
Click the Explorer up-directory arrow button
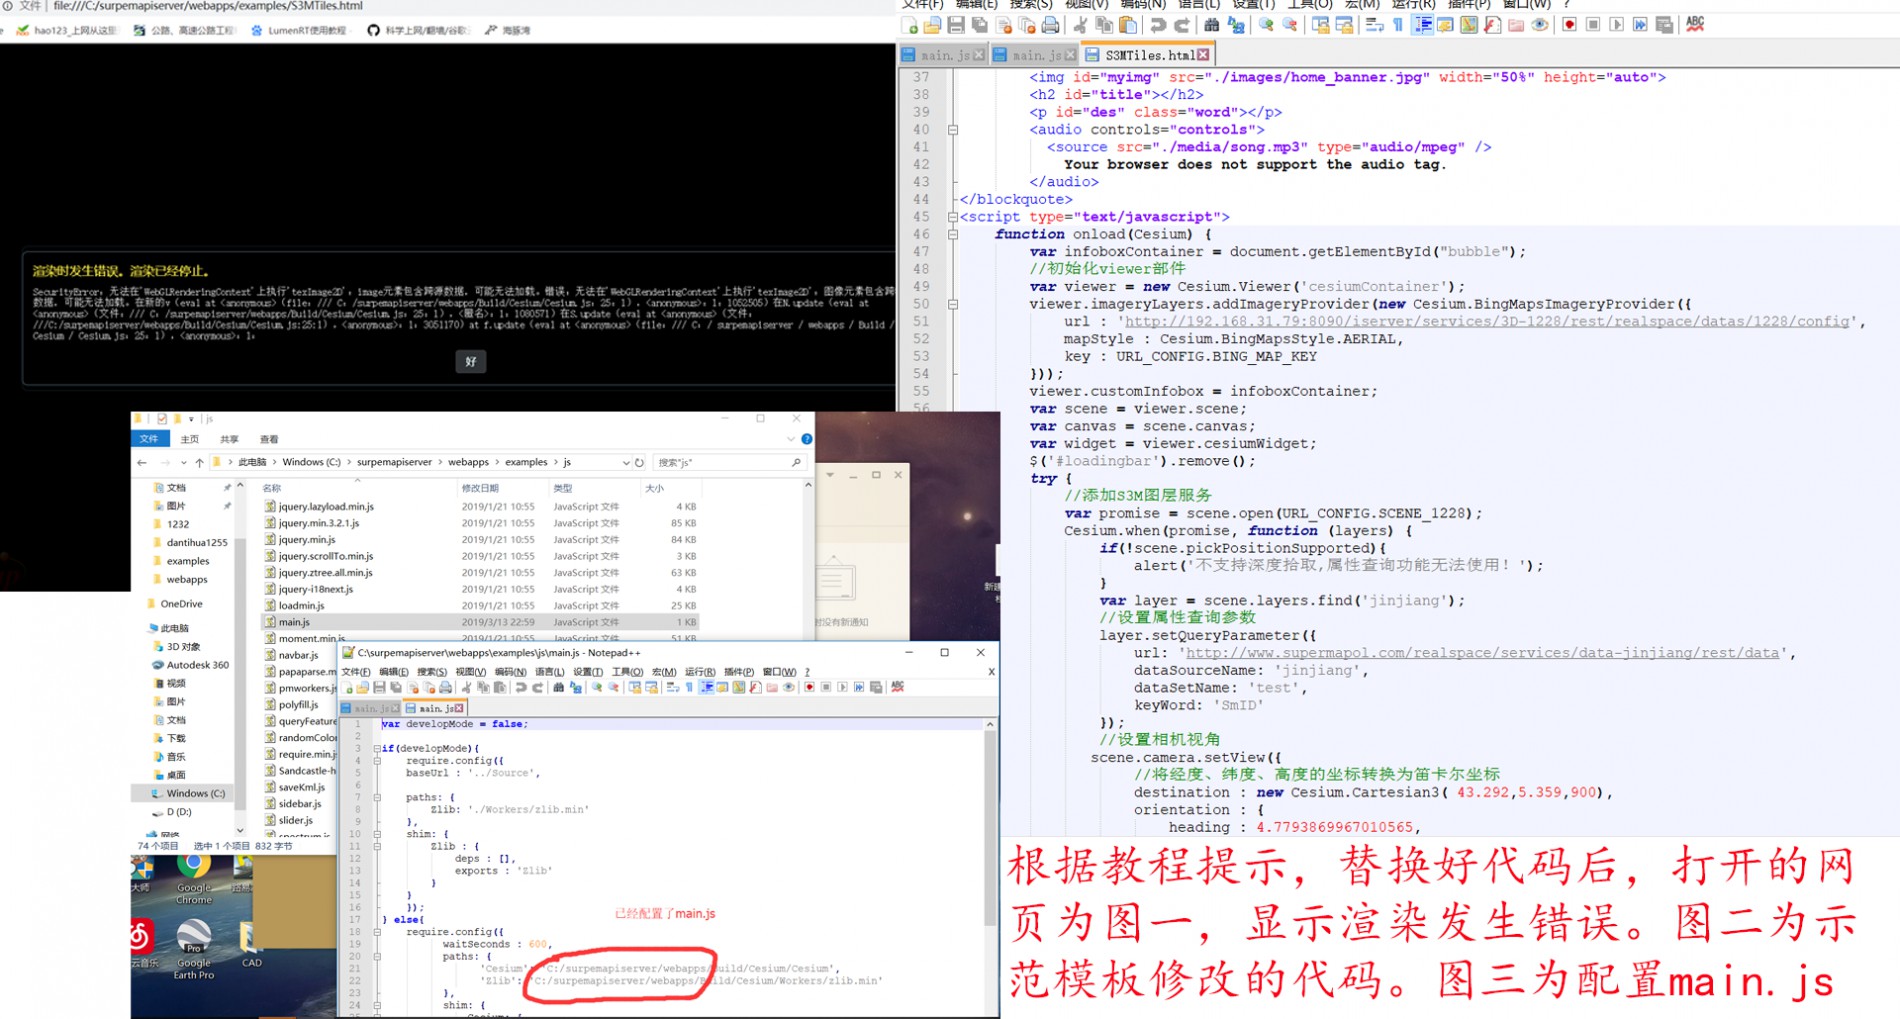point(200,463)
